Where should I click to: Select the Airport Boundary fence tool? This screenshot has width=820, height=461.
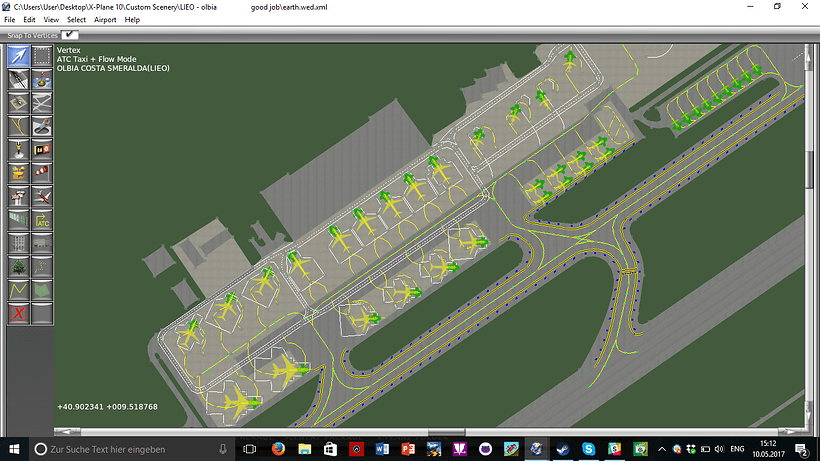18,220
